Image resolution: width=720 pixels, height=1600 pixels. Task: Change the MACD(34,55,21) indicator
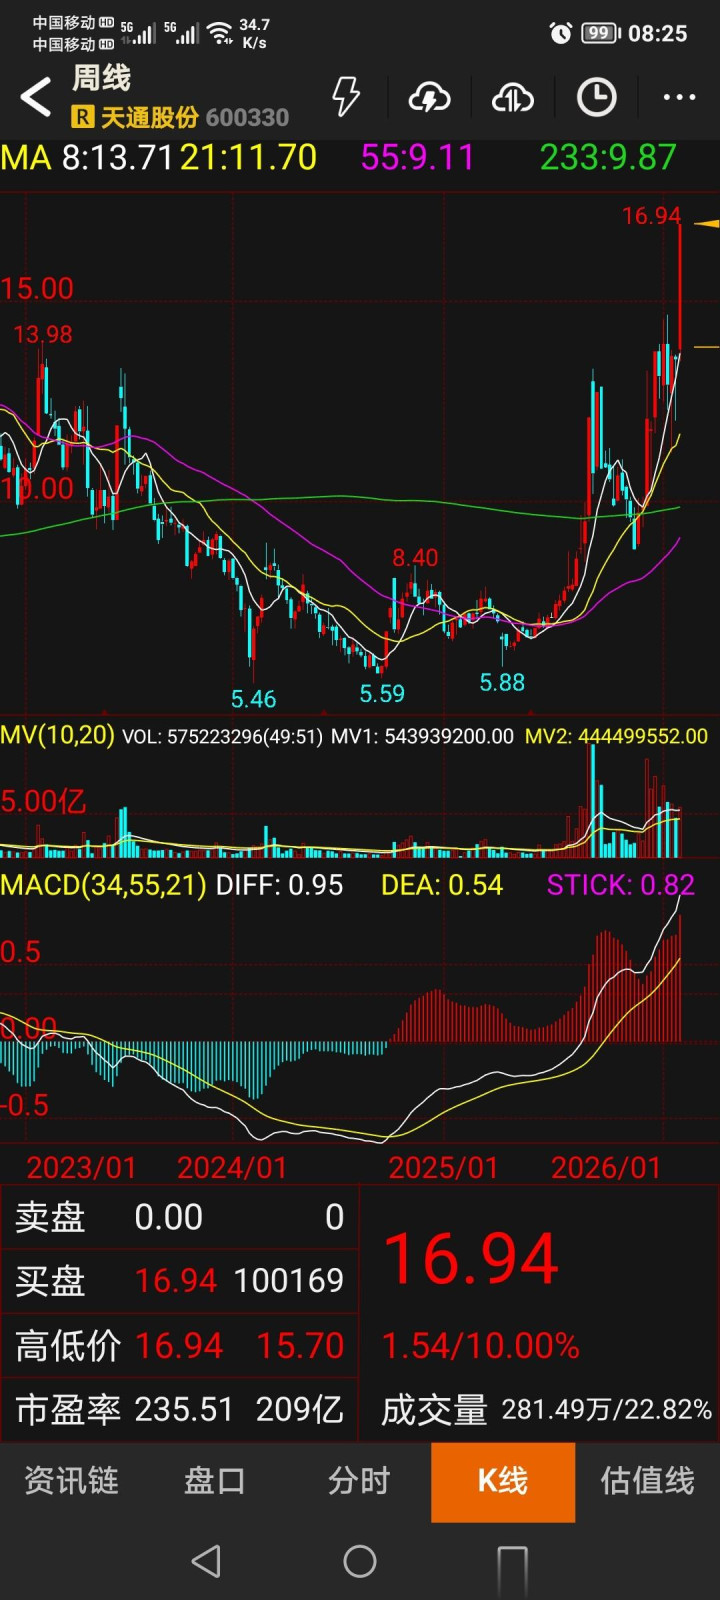[104, 885]
